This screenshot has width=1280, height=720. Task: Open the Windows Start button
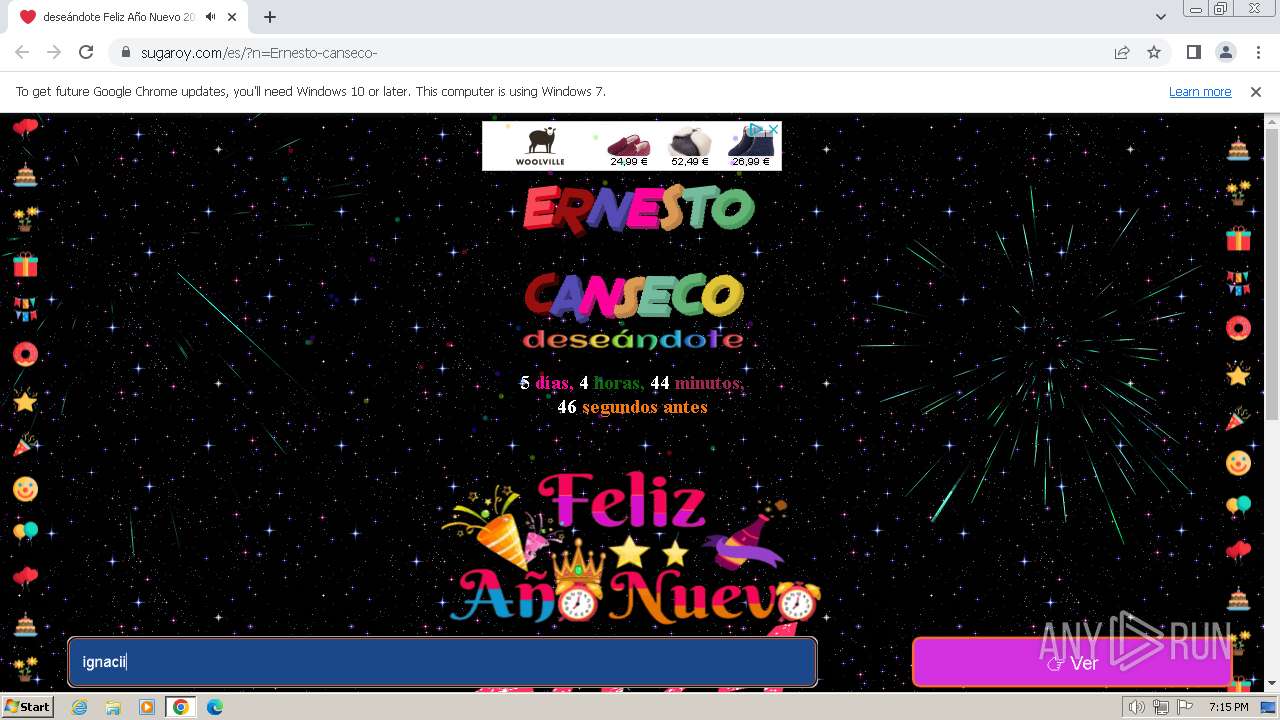tap(28, 707)
